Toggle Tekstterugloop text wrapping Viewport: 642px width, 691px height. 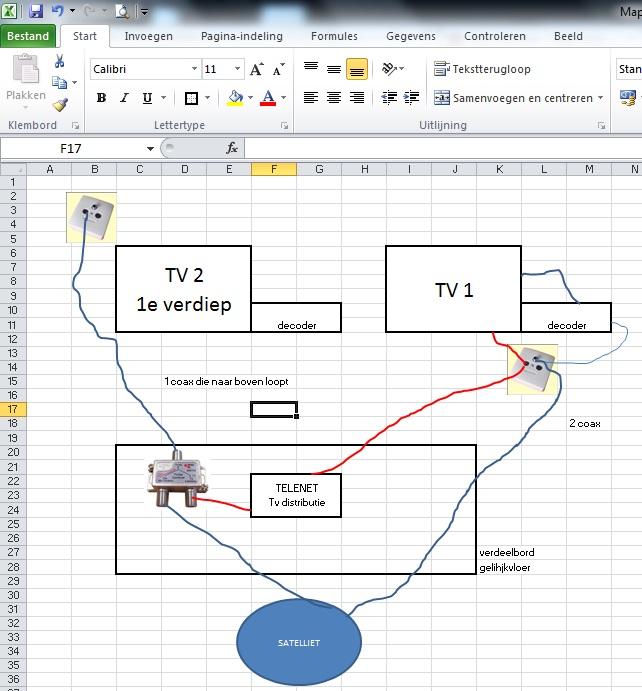tap(483, 69)
